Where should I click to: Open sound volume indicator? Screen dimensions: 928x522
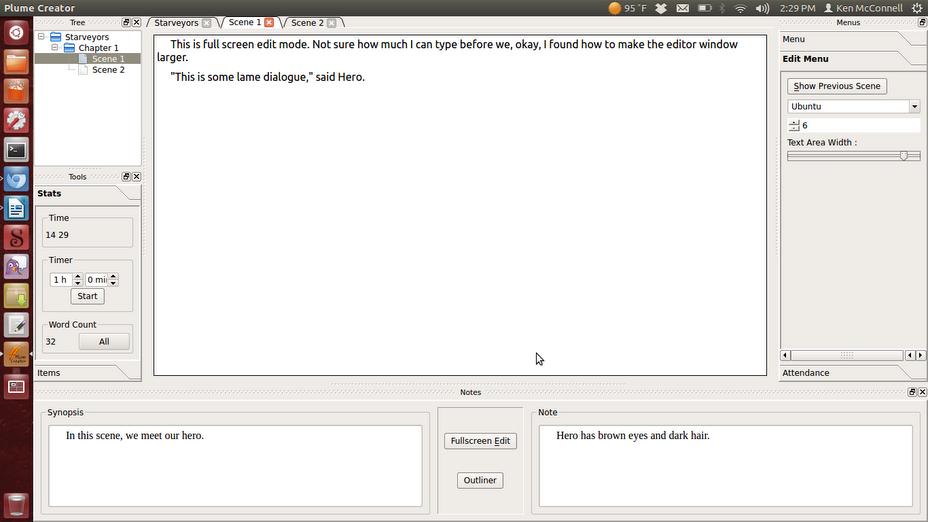(x=762, y=8)
